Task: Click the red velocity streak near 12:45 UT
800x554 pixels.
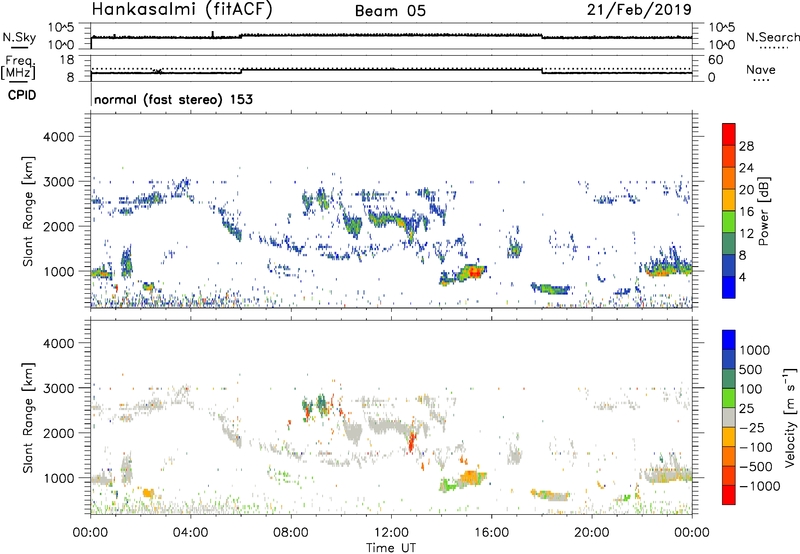Action: [411, 443]
